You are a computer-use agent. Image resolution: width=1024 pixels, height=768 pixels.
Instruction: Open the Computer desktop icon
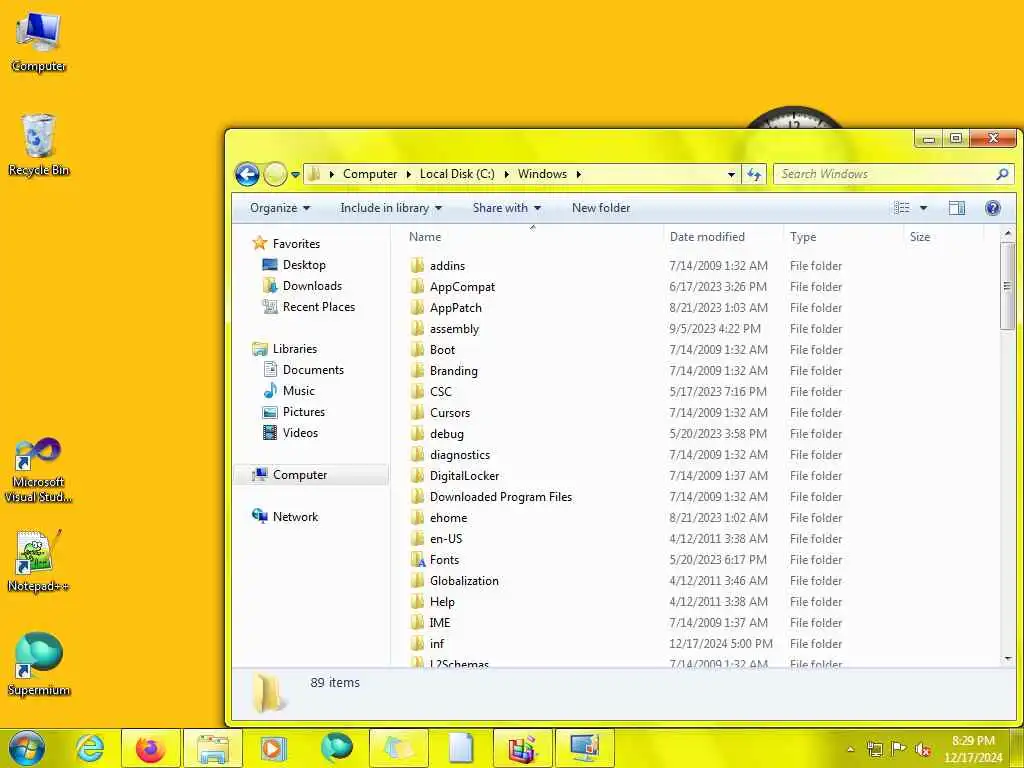click(39, 43)
